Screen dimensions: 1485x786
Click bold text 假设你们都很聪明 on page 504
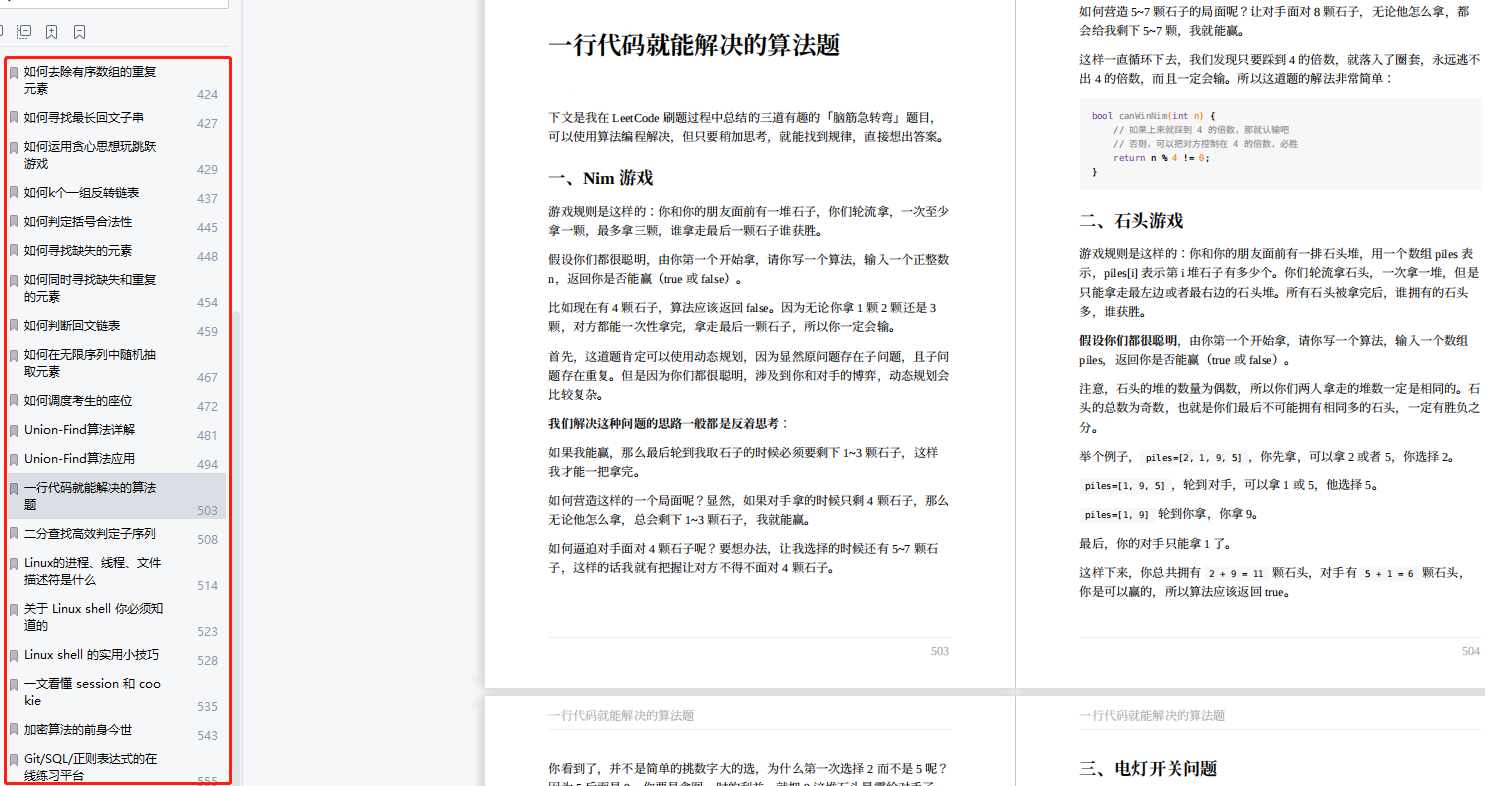(x=1128, y=341)
